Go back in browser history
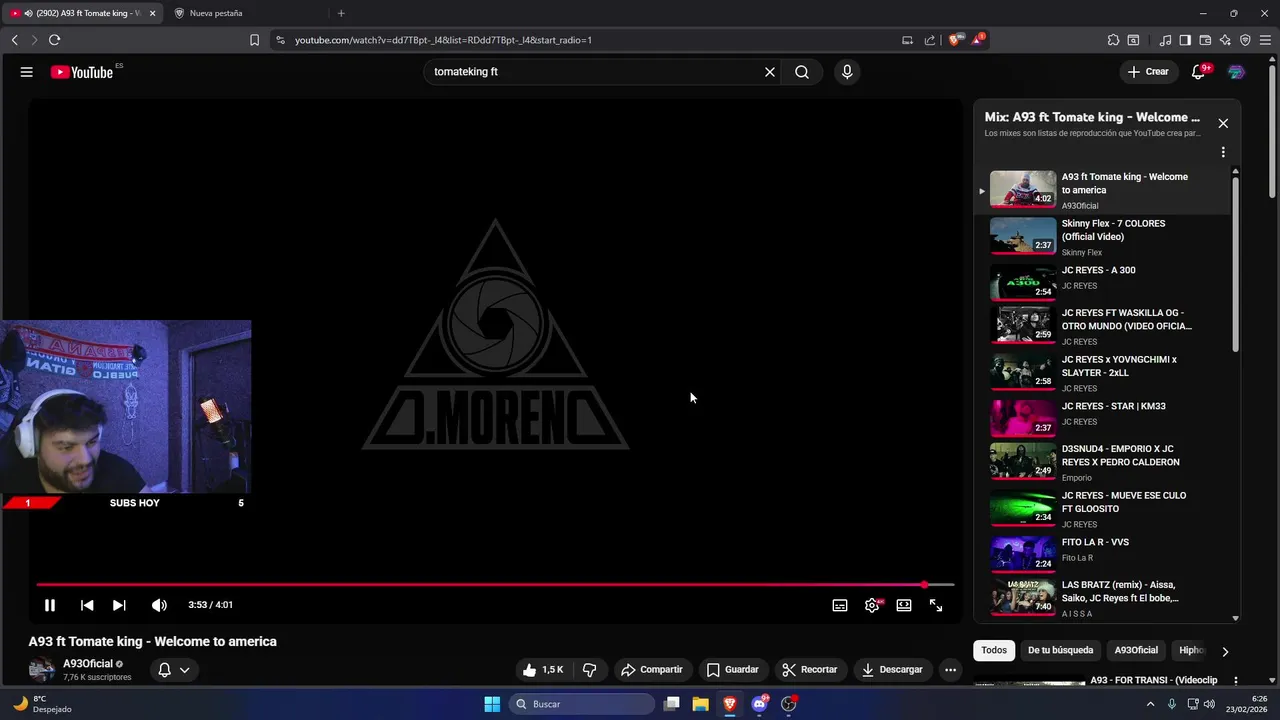Screen dimensions: 1280x720 point(14,40)
